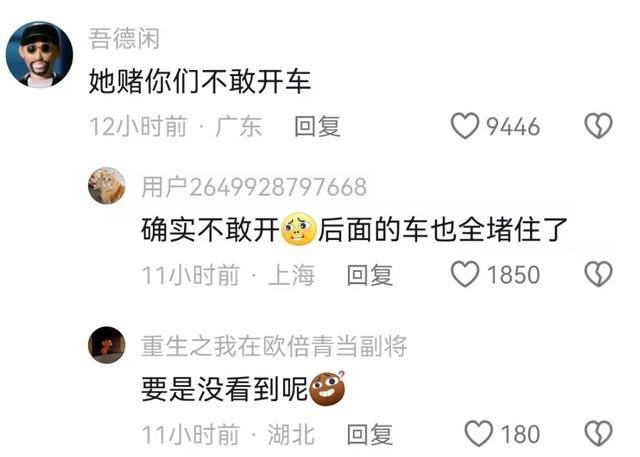
Task: Like the reply saying 要是没看到呢
Action: point(479,433)
